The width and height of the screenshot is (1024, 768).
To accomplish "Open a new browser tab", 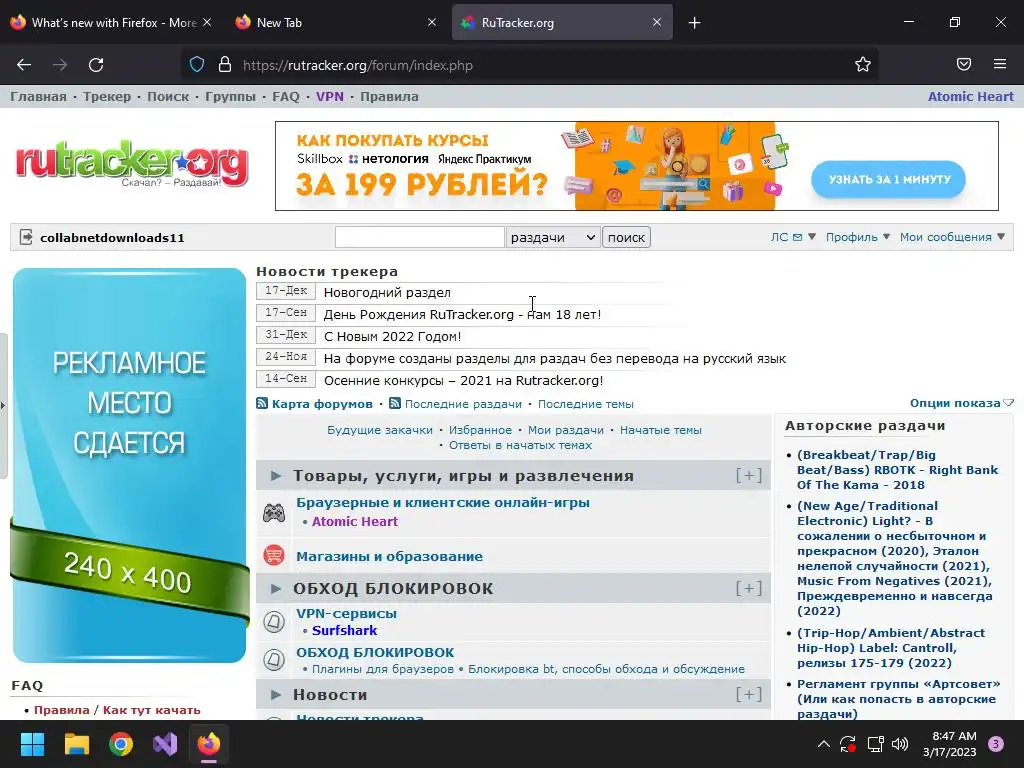I will tap(694, 23).
